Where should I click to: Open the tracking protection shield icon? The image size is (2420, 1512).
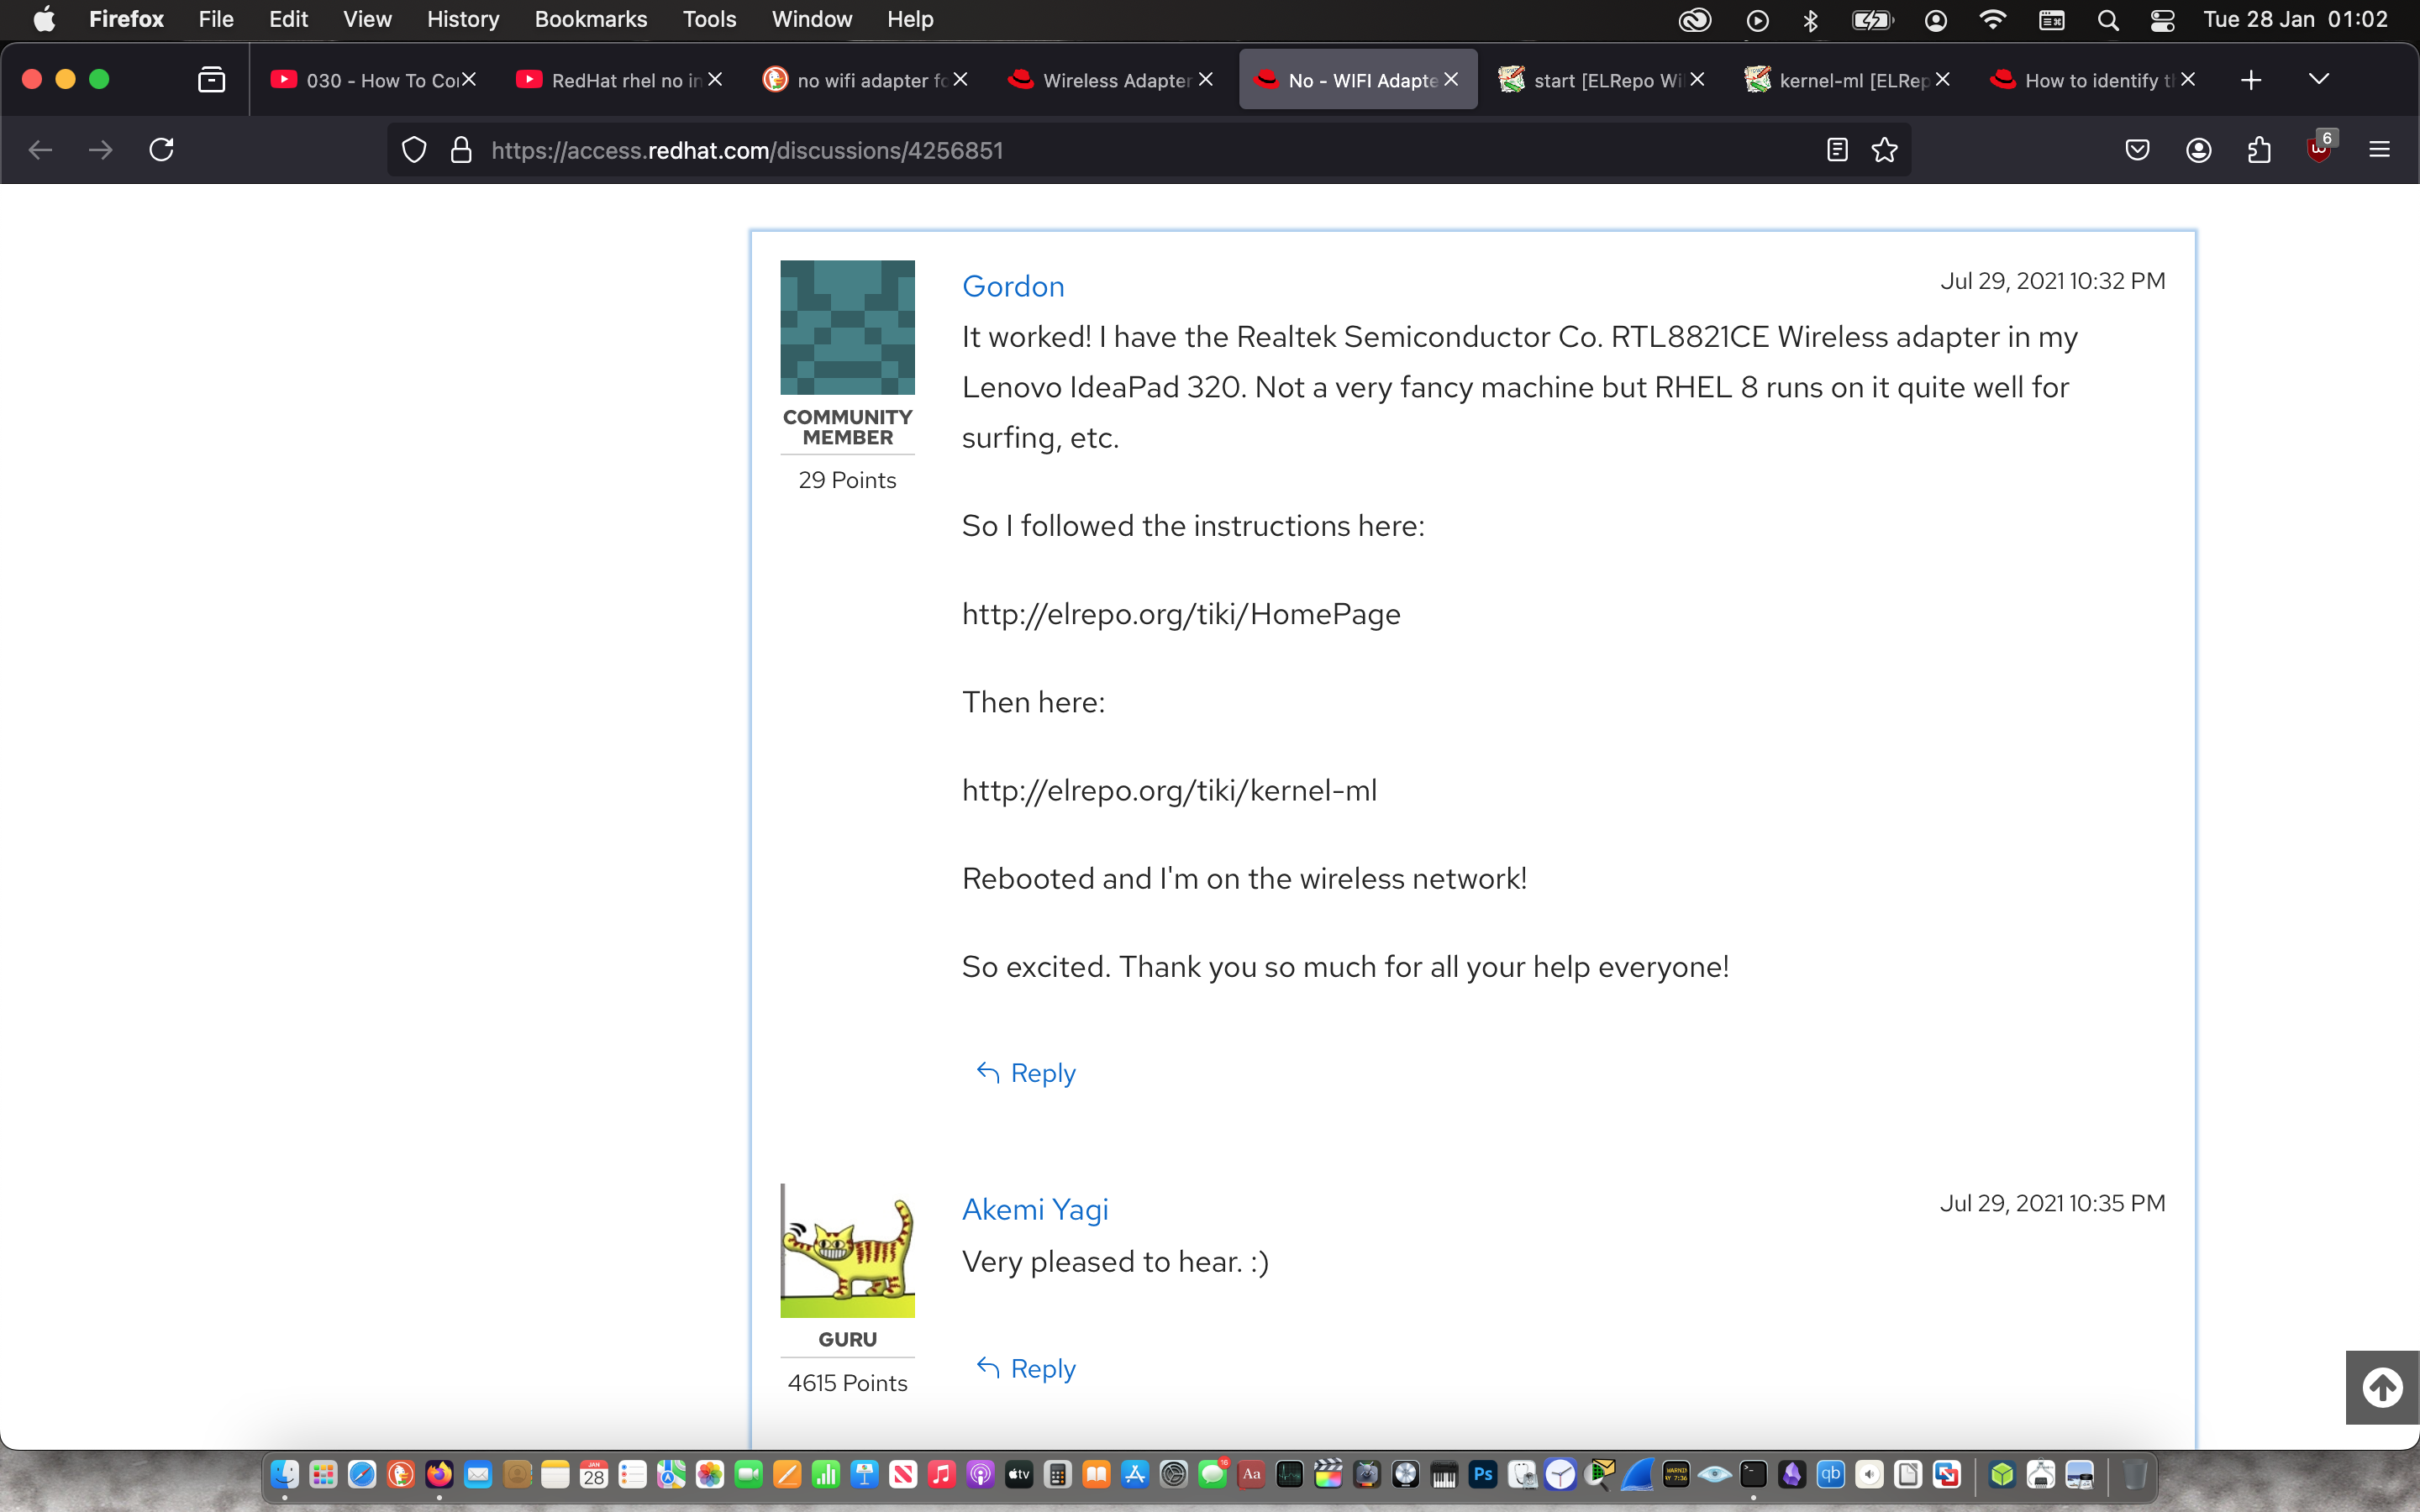414,150
